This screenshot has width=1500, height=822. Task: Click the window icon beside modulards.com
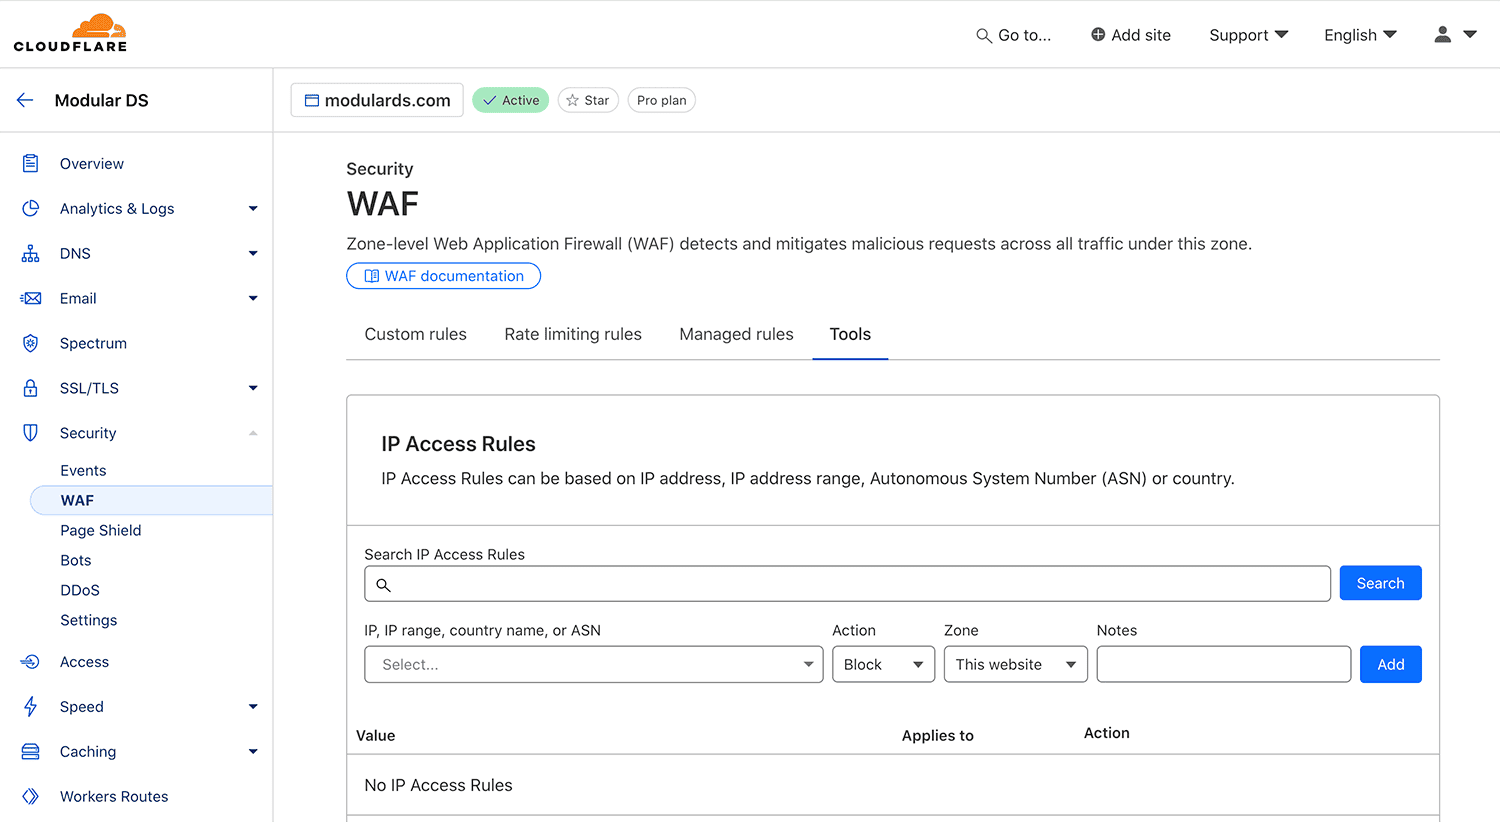312,101
